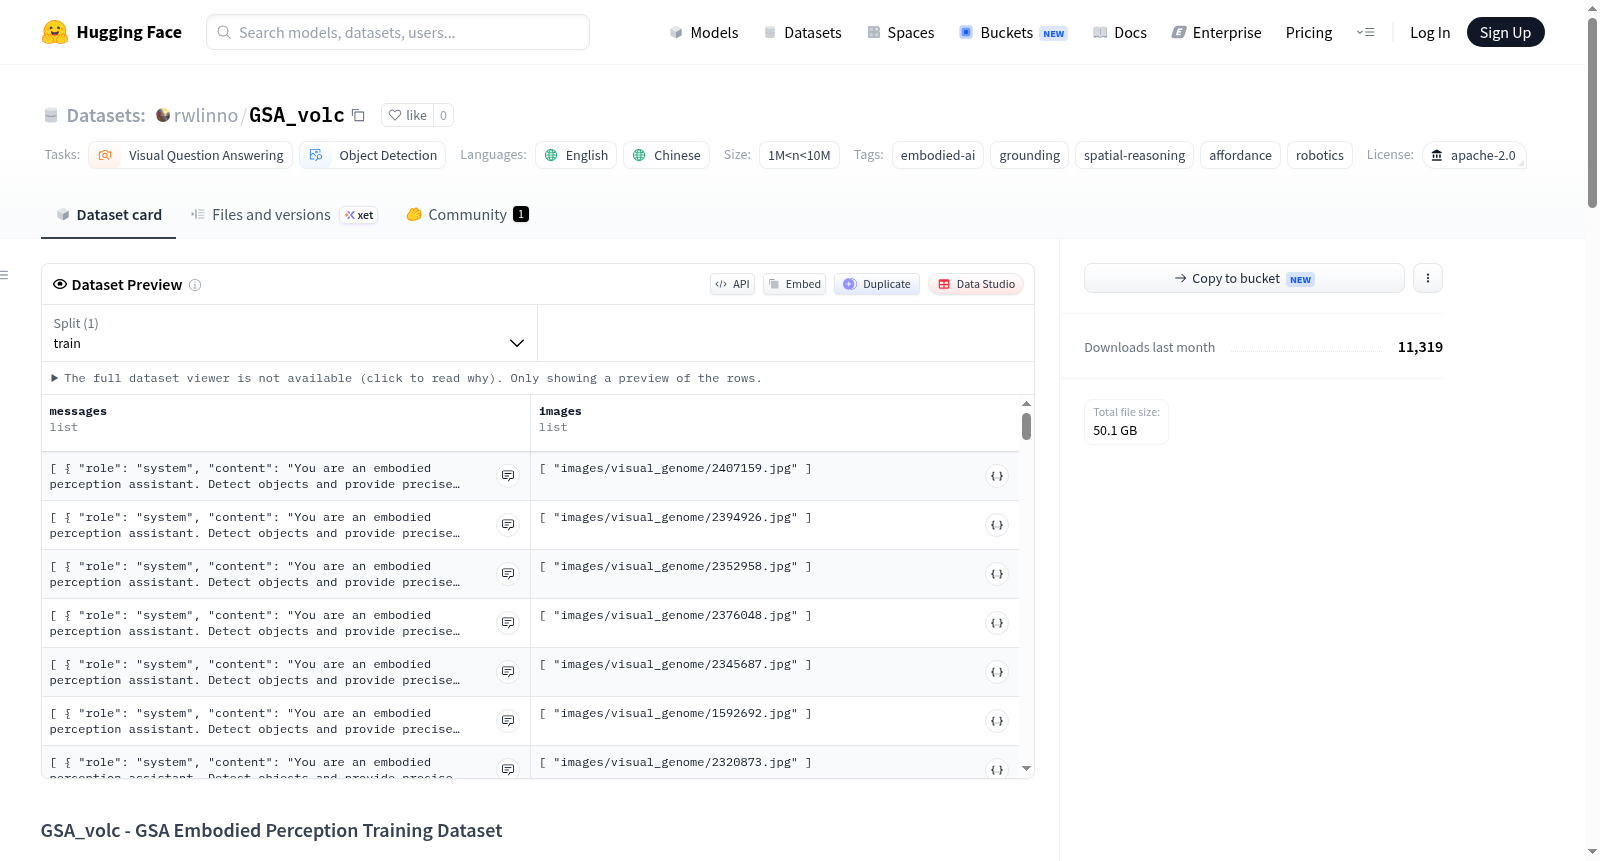Screen dimensions: 1600x861
Task: Show raw JSON for images/visual_genome/2394926.jpg
Action: [x=997, y=525]
